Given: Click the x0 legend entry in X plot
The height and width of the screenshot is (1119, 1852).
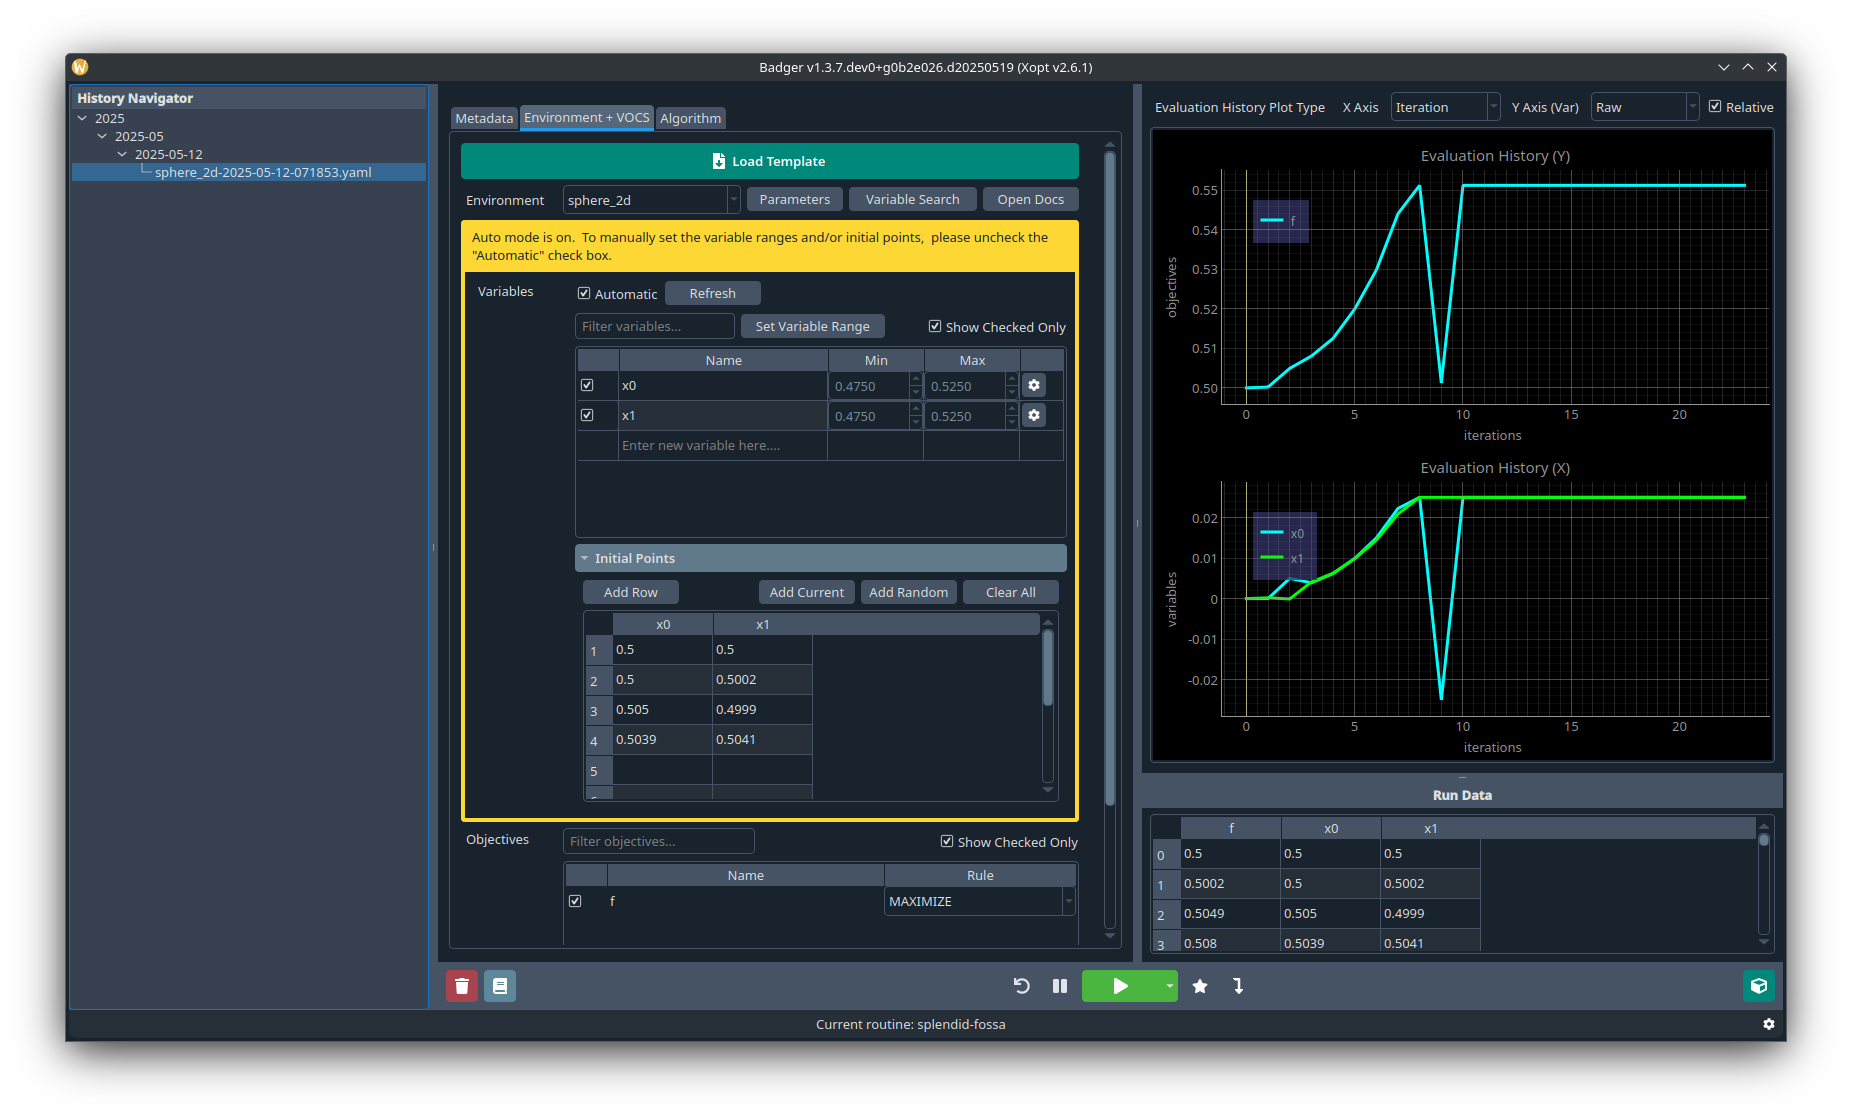Looking at the screenshot, I should [x=1282, y=533].
